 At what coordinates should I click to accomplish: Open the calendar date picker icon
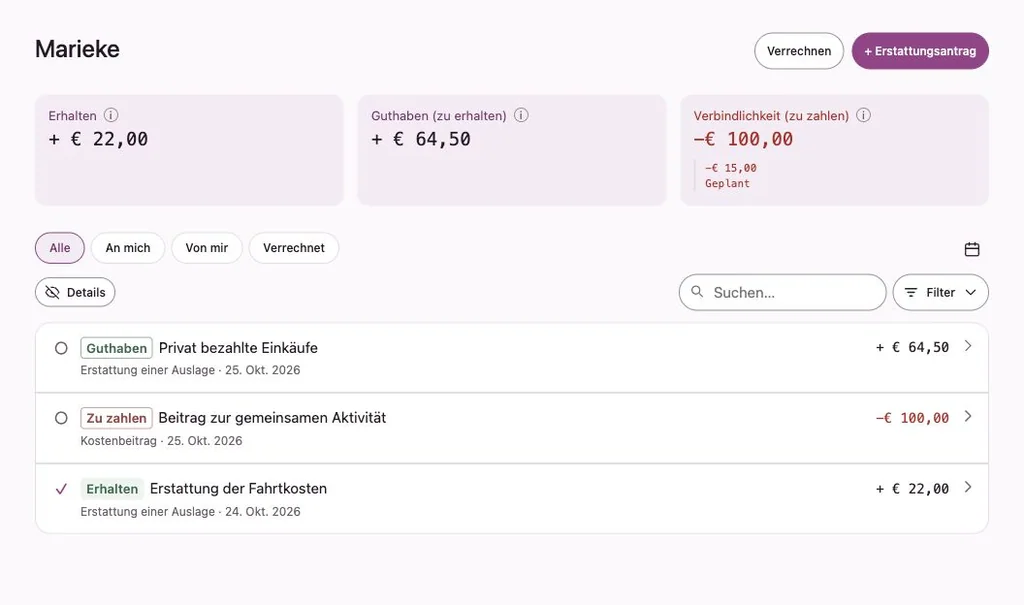(972, 249)
